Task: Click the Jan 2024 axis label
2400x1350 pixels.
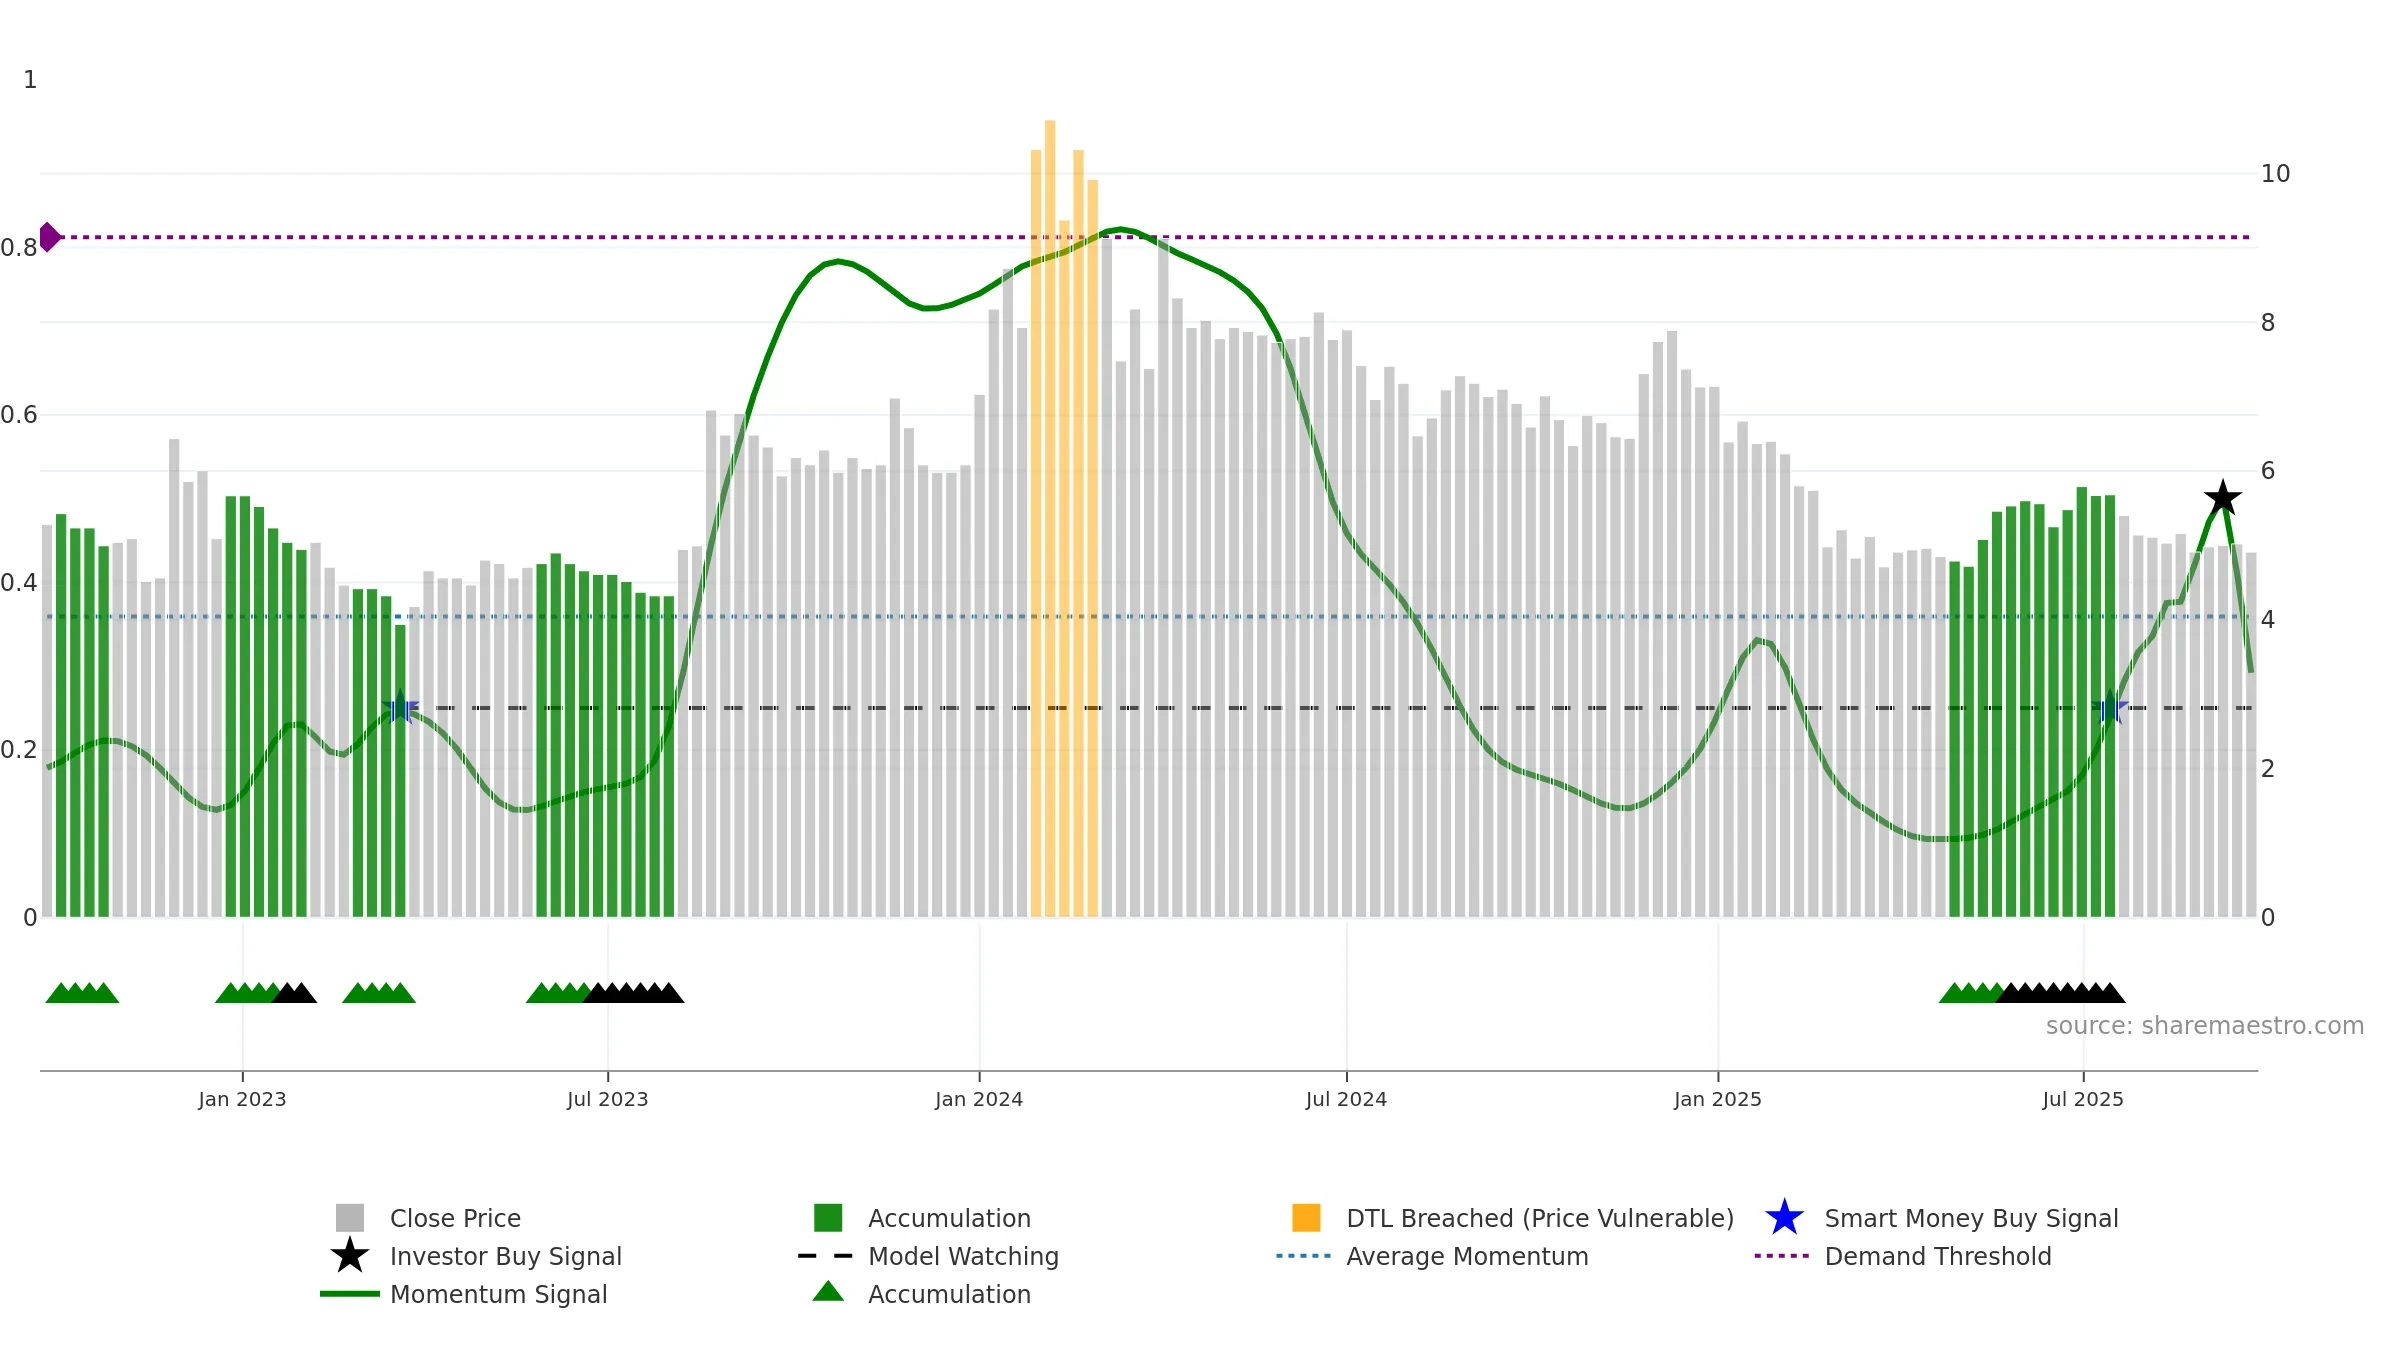Action: (979, 1100)
